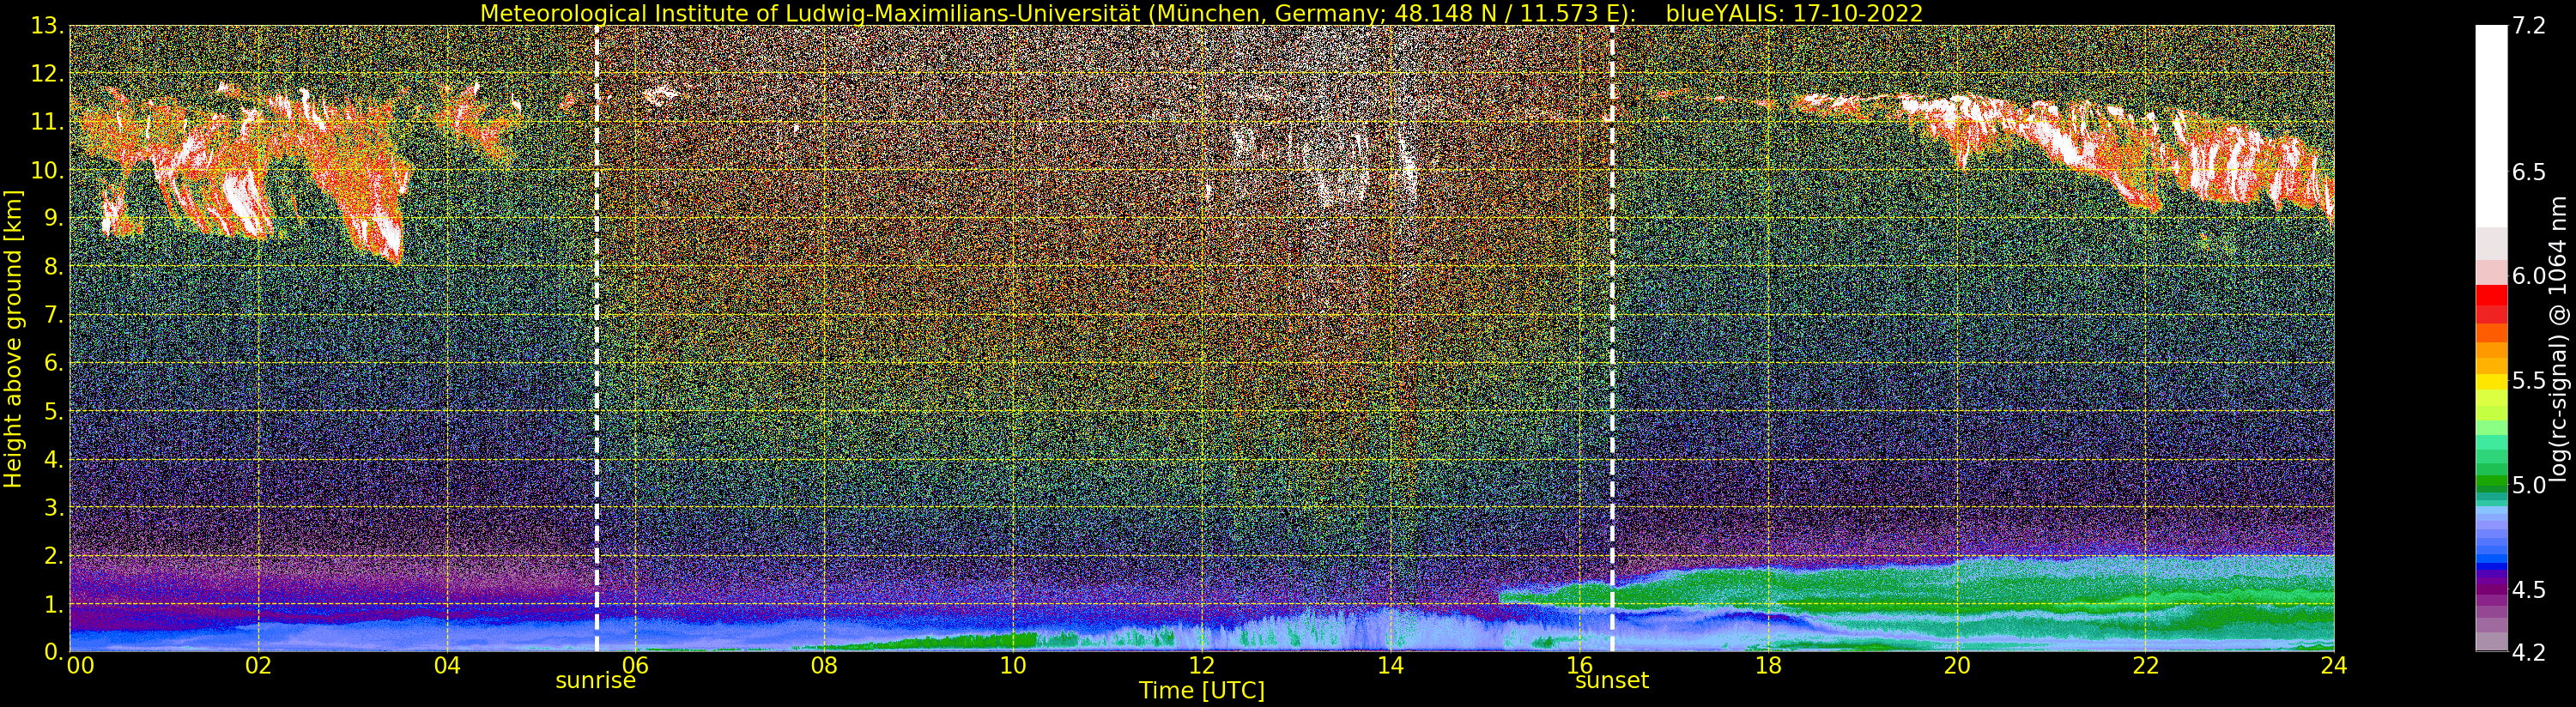The width and height of the screenshot is (2576, 707).
Task: Click the height axis tick '12.'
Action: pos(48,74)
